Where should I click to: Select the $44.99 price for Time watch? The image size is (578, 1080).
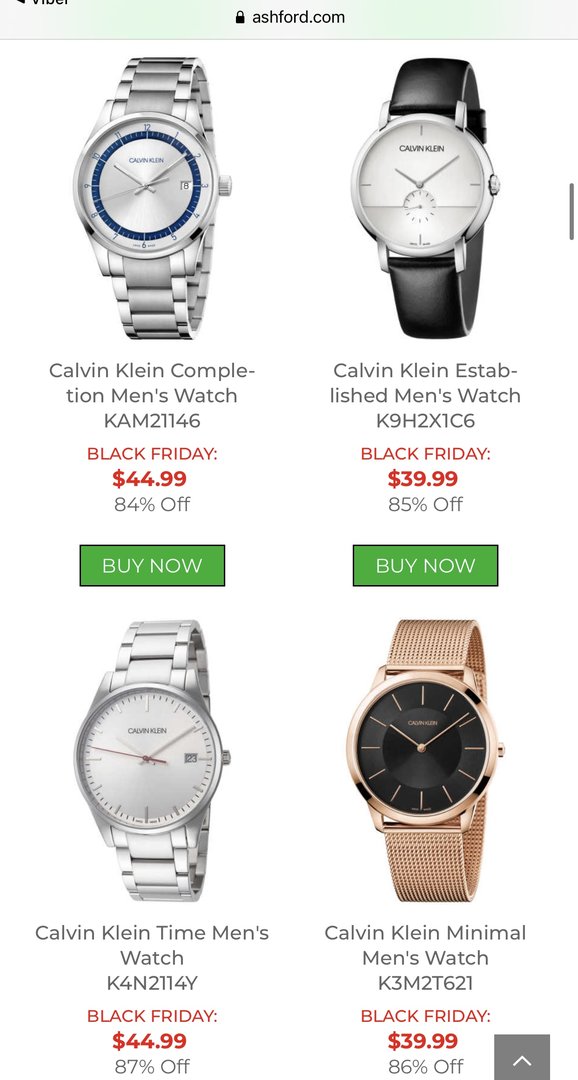click(149, 1040)
